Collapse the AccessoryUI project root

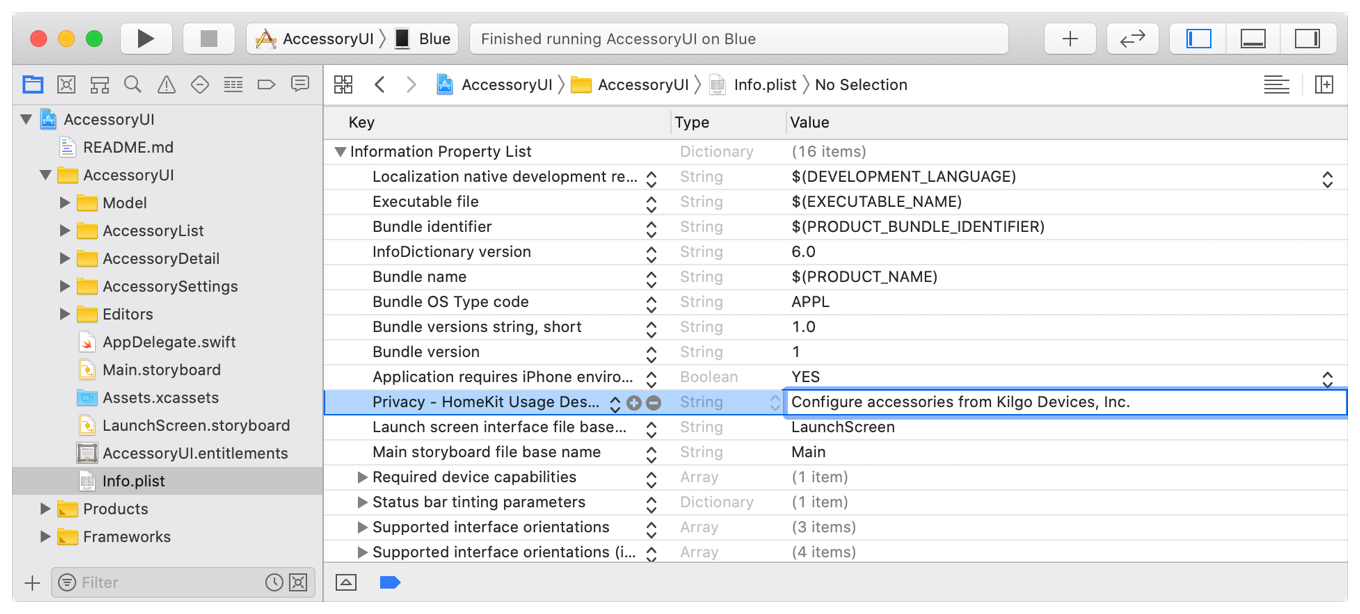pos(26,120)
